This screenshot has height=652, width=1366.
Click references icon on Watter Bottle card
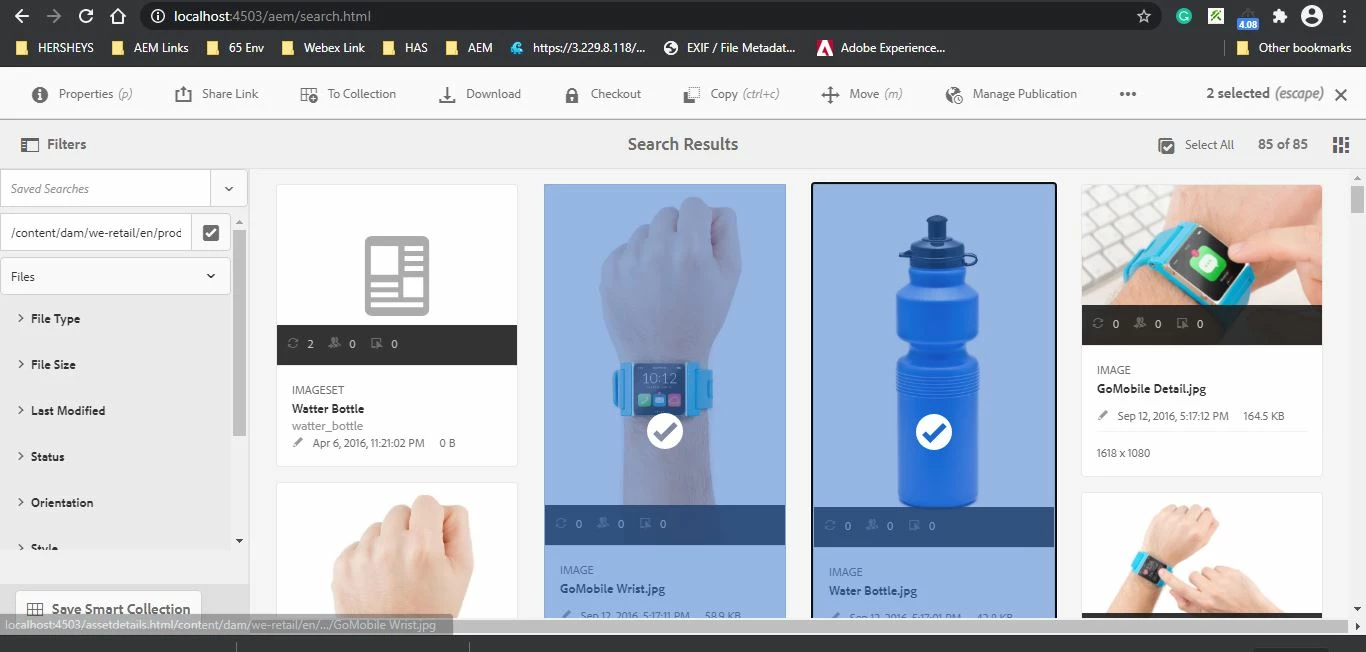click(x=293, y=344)
